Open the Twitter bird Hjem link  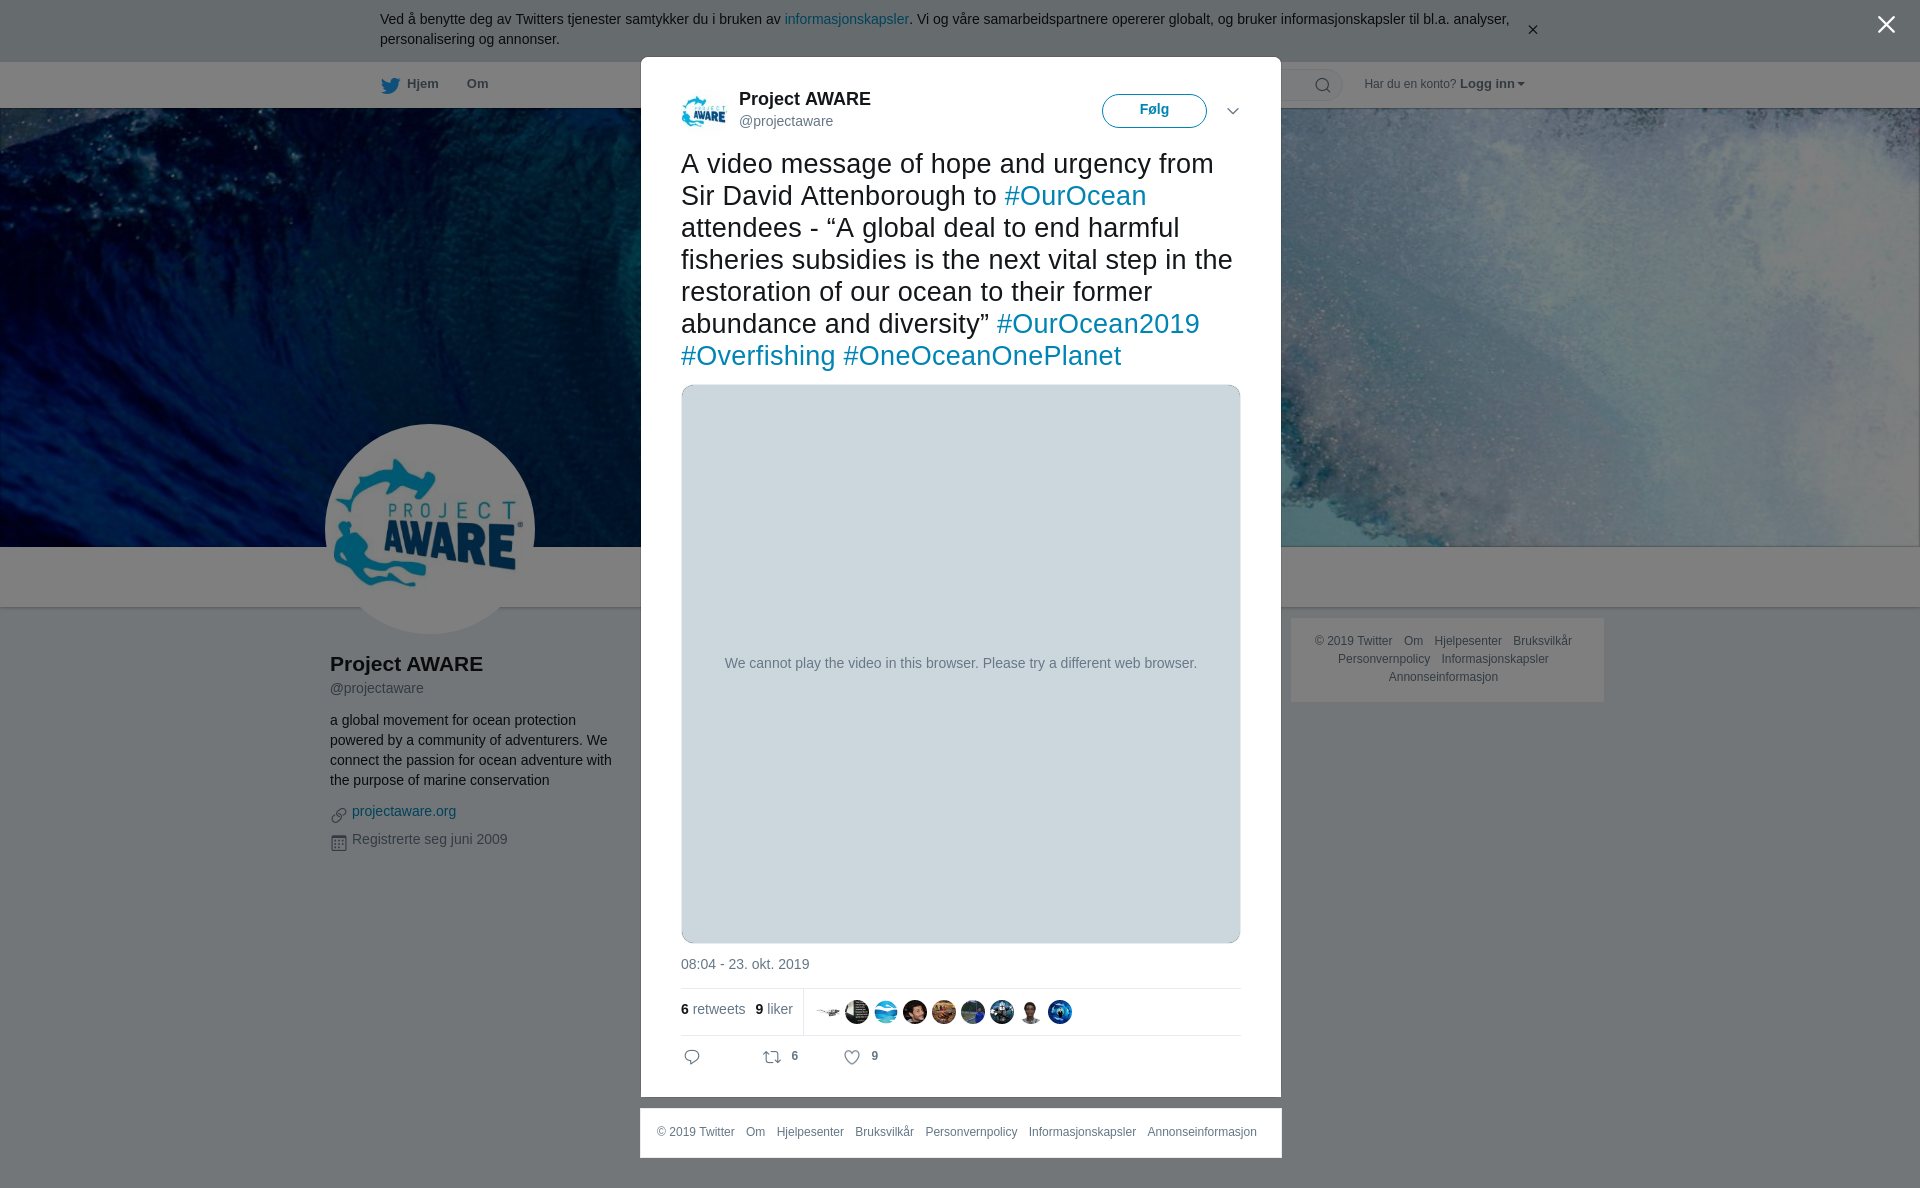(410, 84)
